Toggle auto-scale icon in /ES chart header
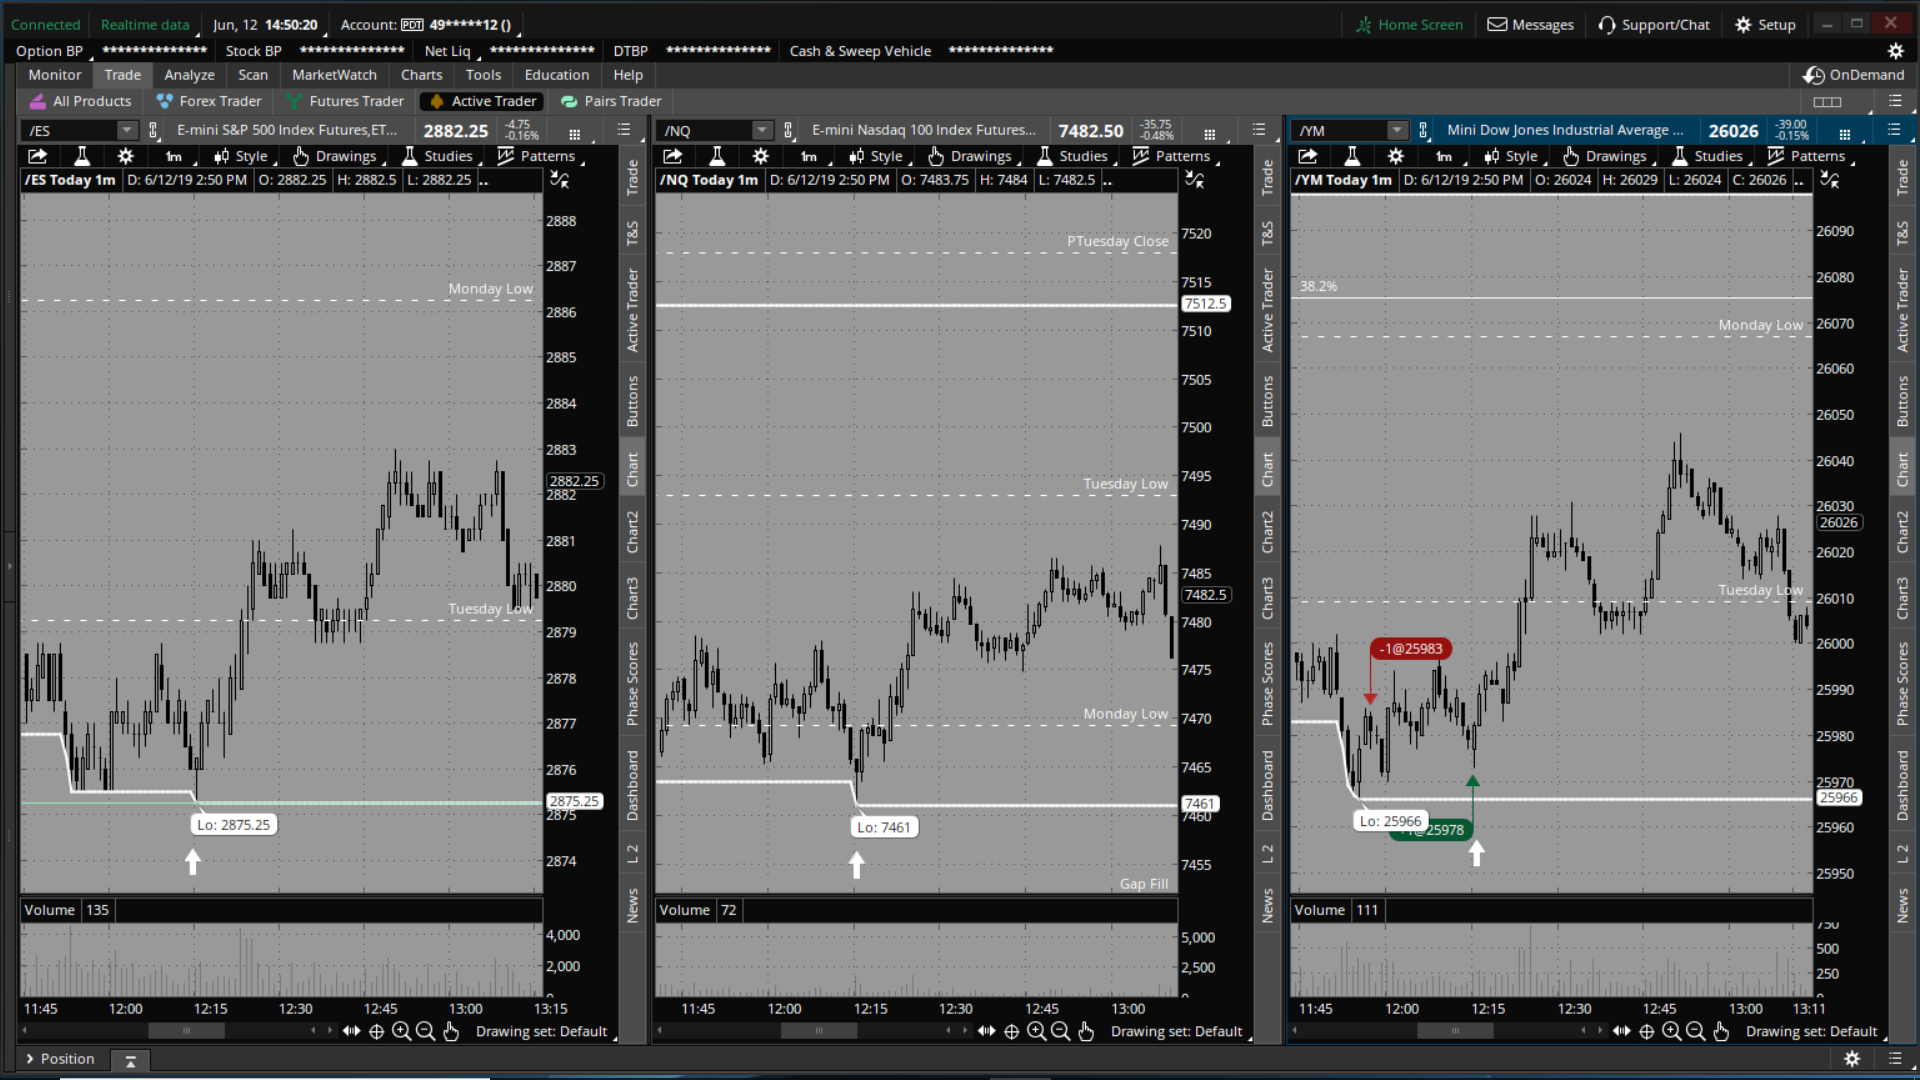This screenshot has height=1080, width=1920. coord(560,180)
